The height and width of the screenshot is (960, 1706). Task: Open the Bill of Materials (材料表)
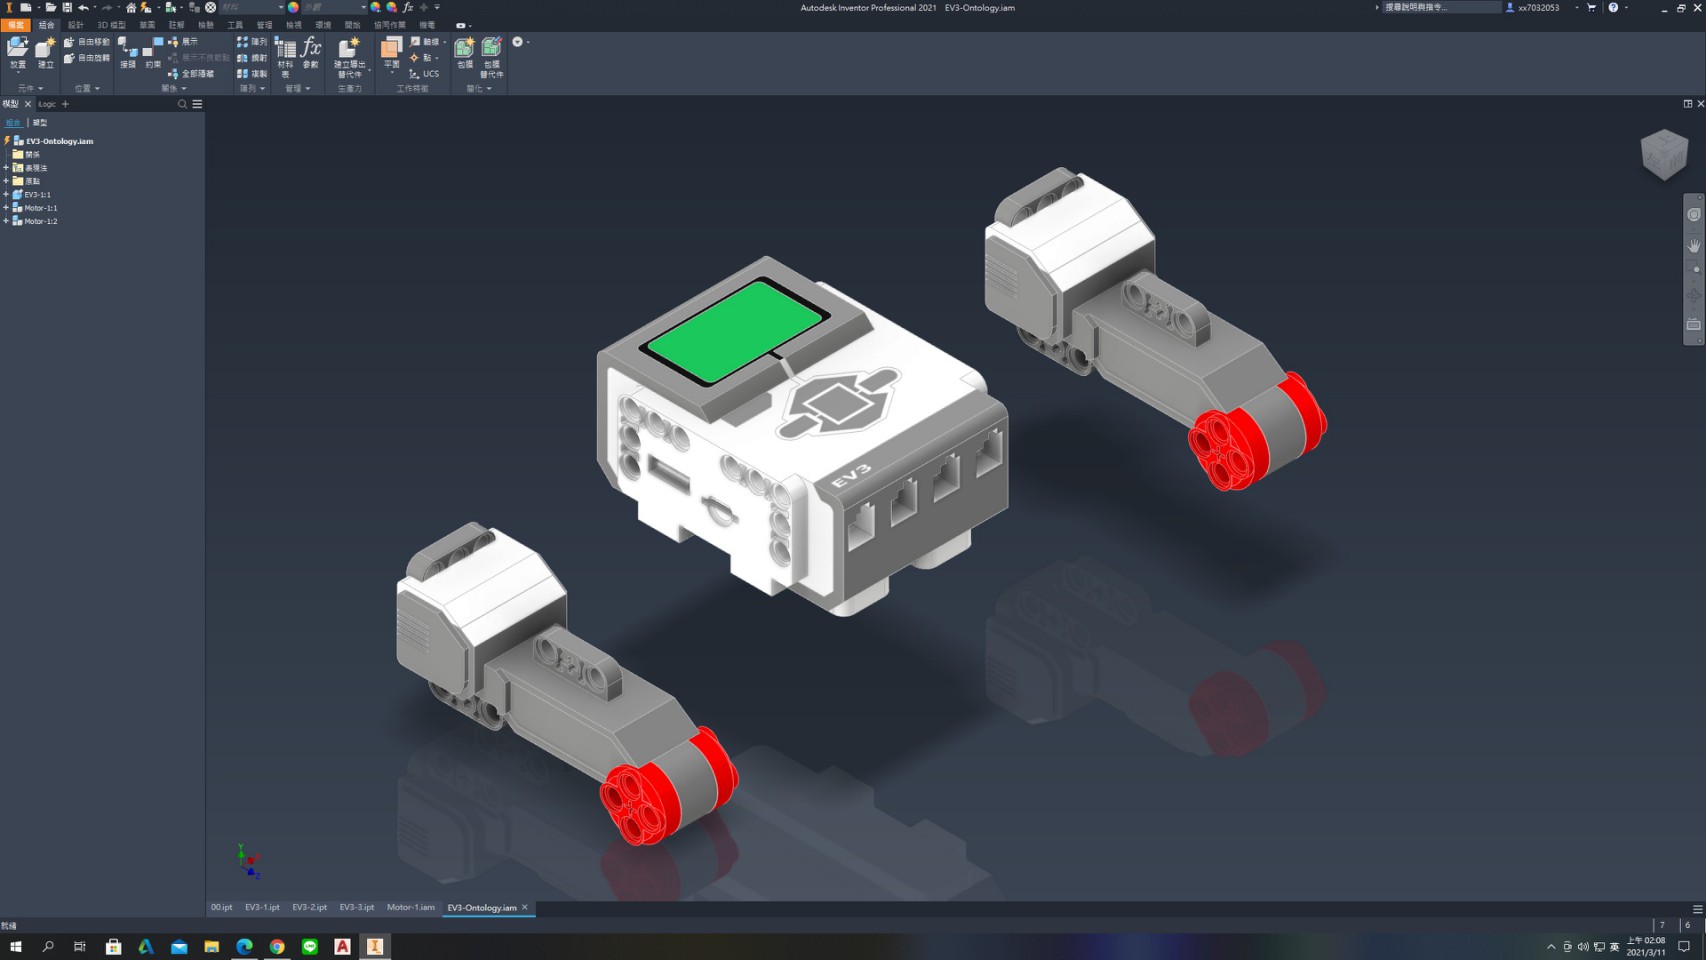pos(285,56)
